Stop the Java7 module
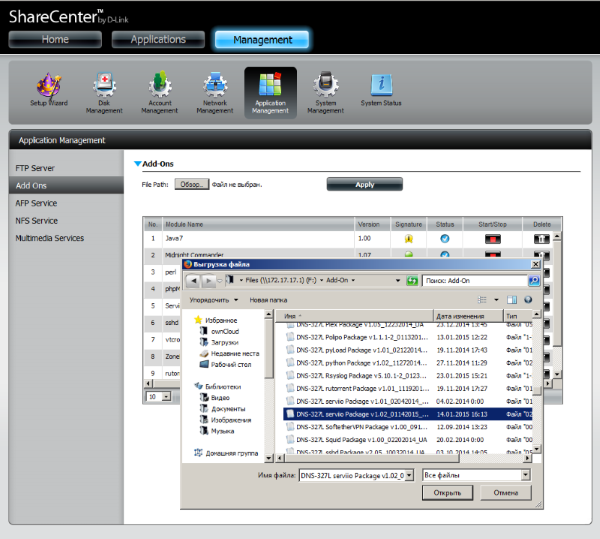Image resolution: width=600 pixels, height=539 pixels. point(492,239)
